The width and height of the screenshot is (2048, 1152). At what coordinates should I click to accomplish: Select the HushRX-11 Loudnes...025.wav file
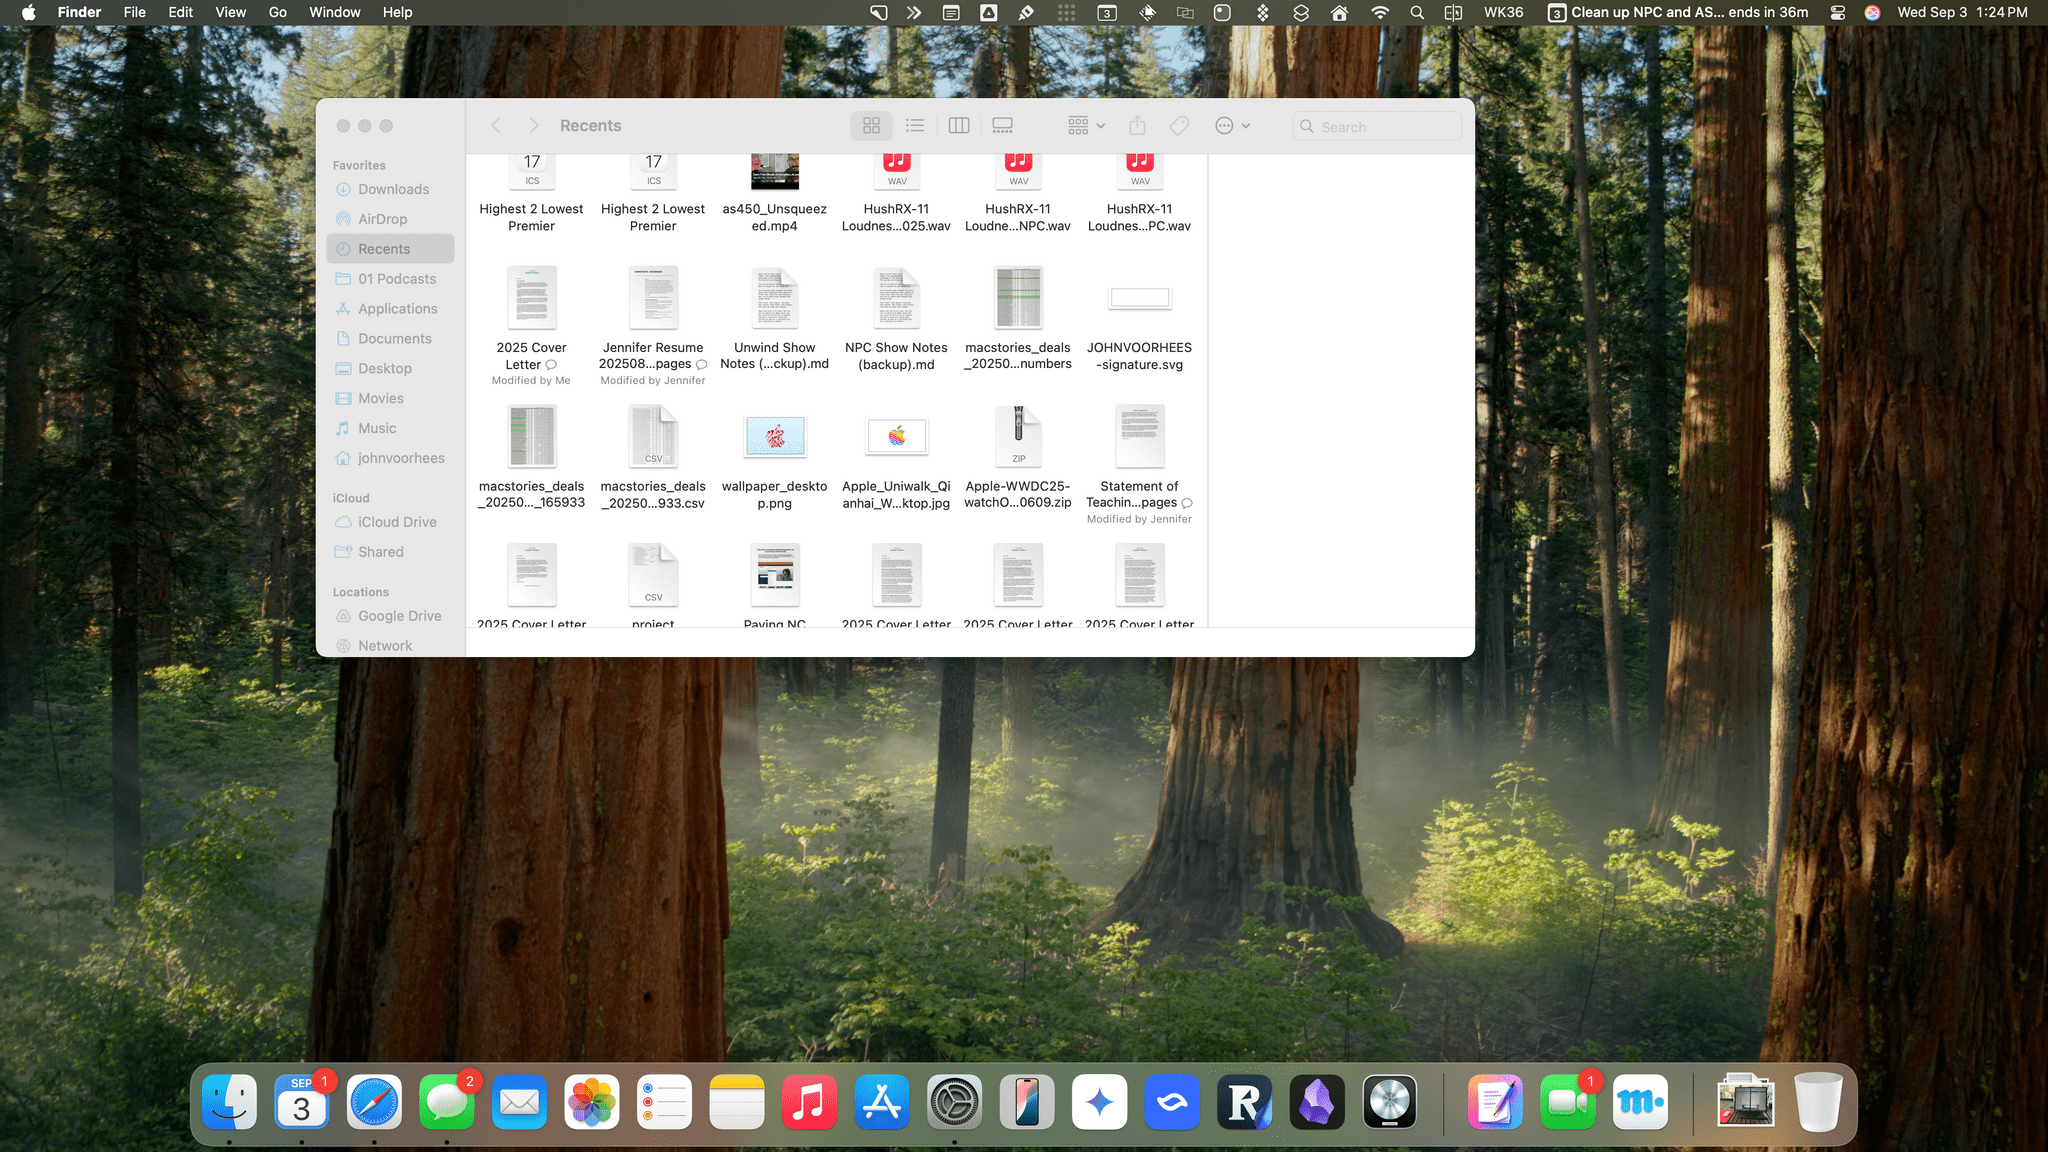pos(896,172)
